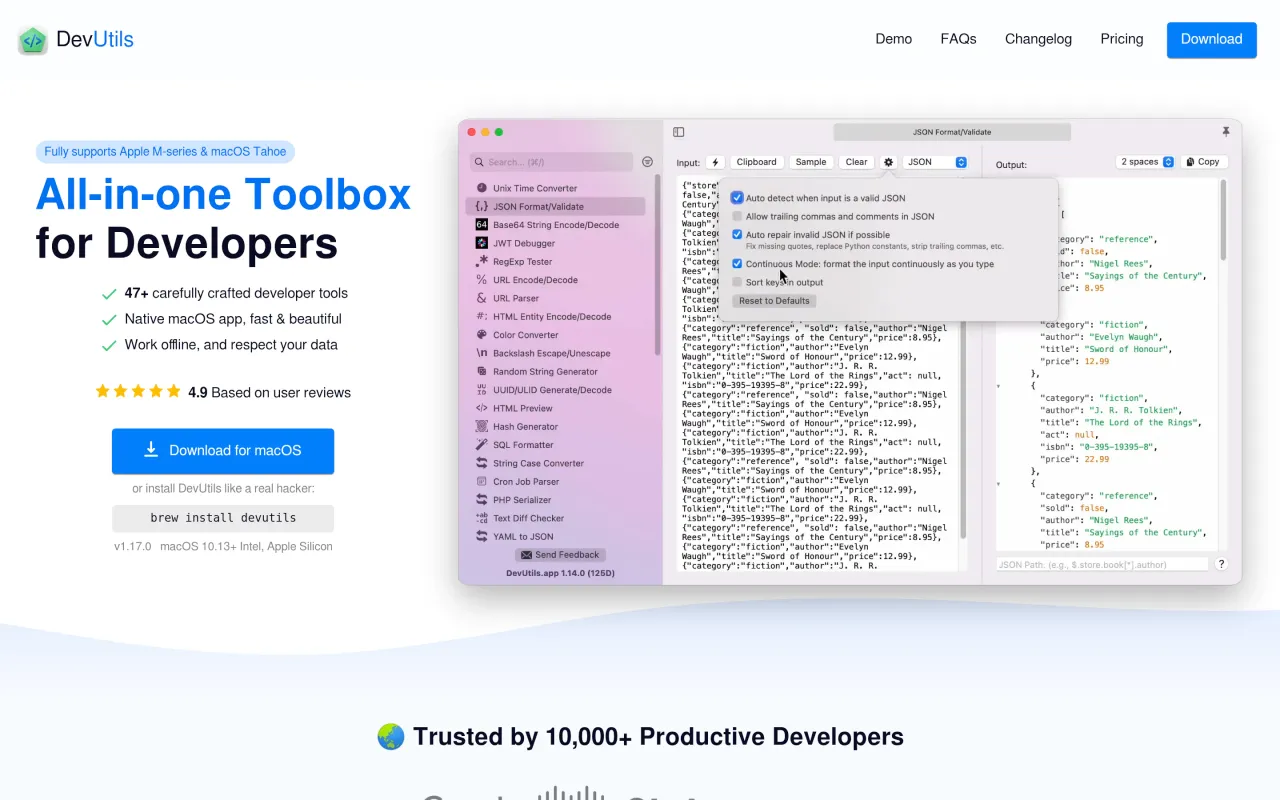The height and width of the screenshot is (800, 1280).
Task: Disable the Continuous Mode checkbox
Action: tap(737, 264)
